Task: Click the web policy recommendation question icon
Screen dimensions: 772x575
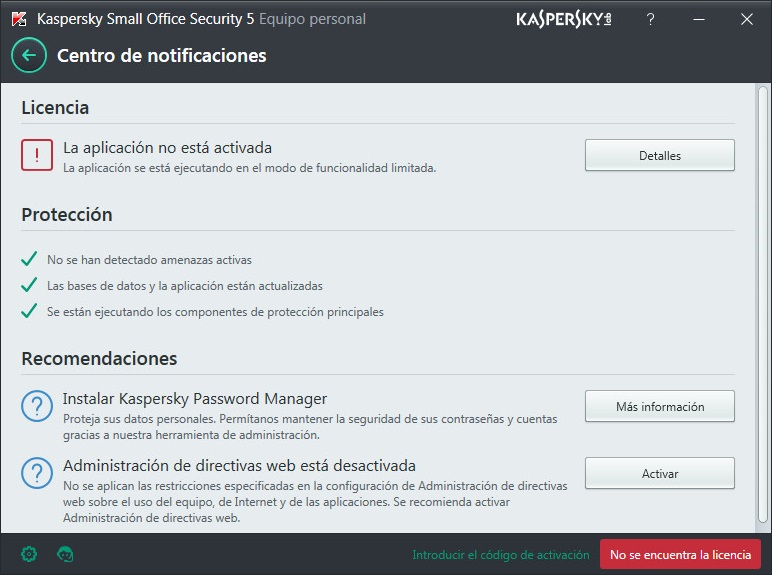Action: coord(37,473)
